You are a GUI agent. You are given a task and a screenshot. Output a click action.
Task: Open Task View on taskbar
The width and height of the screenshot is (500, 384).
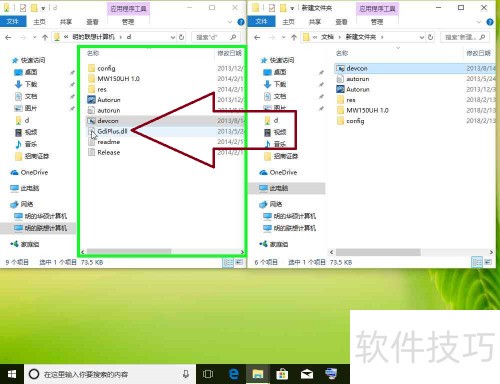coord(208,374)
